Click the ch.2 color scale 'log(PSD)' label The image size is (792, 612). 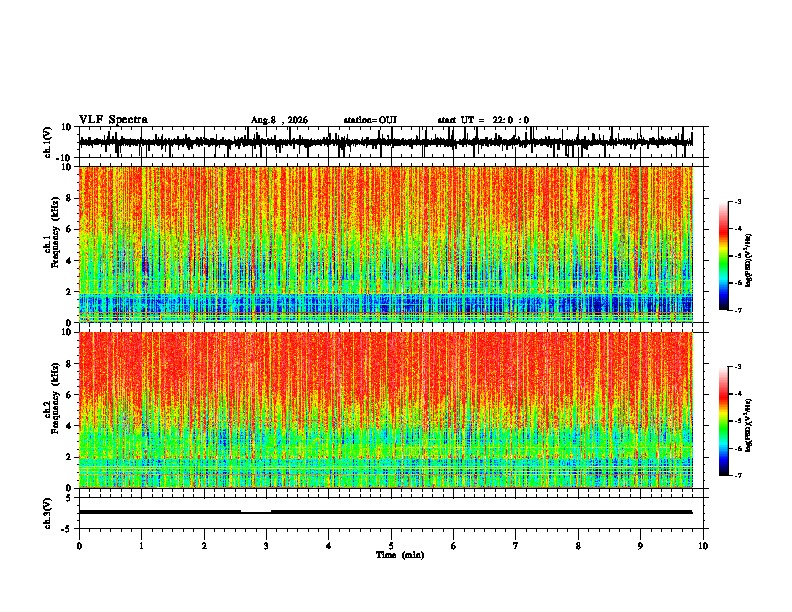click(749, 425)
